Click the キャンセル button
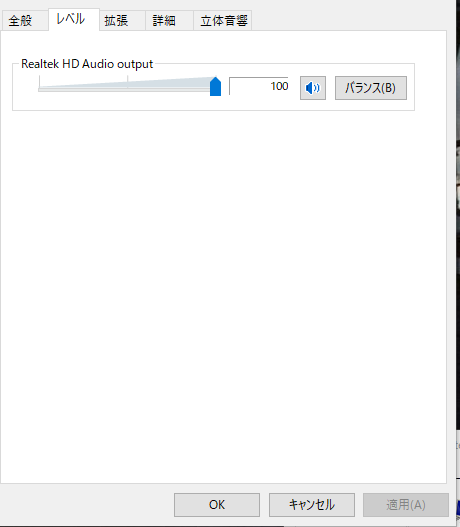460x527 pixels. pos(311,504)
